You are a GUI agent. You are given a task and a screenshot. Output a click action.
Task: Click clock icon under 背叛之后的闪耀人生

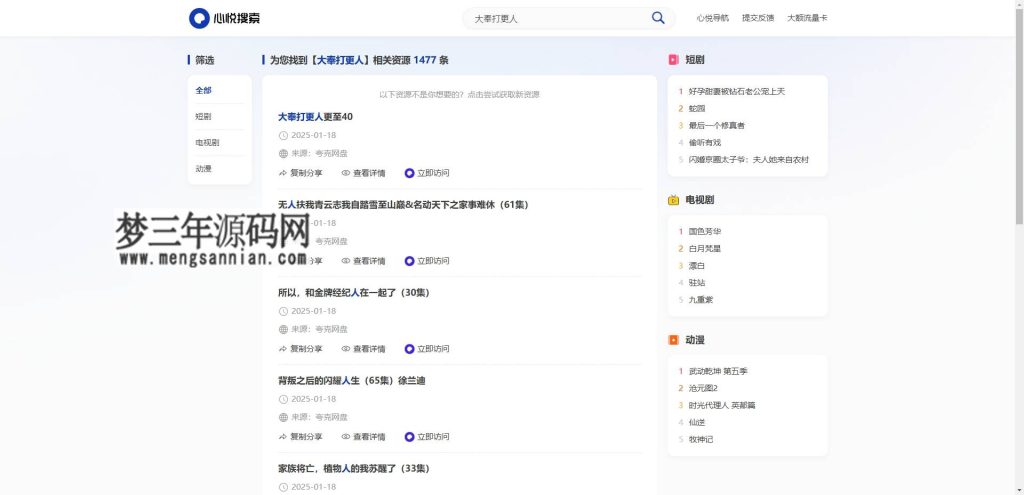(283, 399)
